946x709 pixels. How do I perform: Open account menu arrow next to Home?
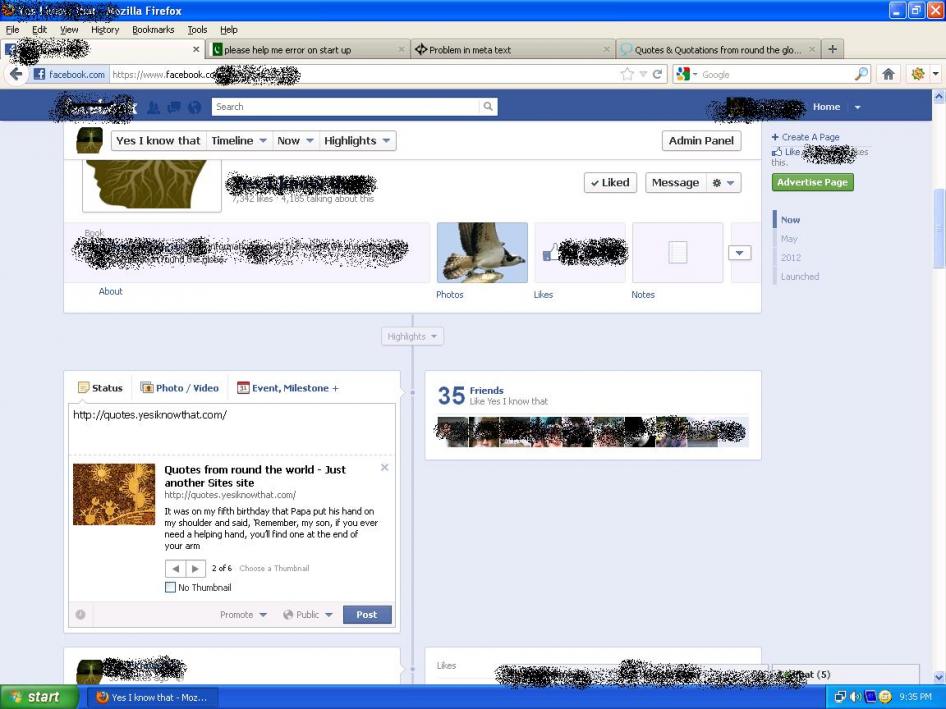click(x=857, y=107)
